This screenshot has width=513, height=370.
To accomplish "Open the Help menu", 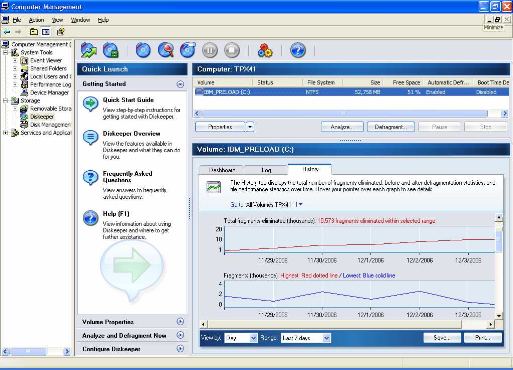I will [103, 20].
